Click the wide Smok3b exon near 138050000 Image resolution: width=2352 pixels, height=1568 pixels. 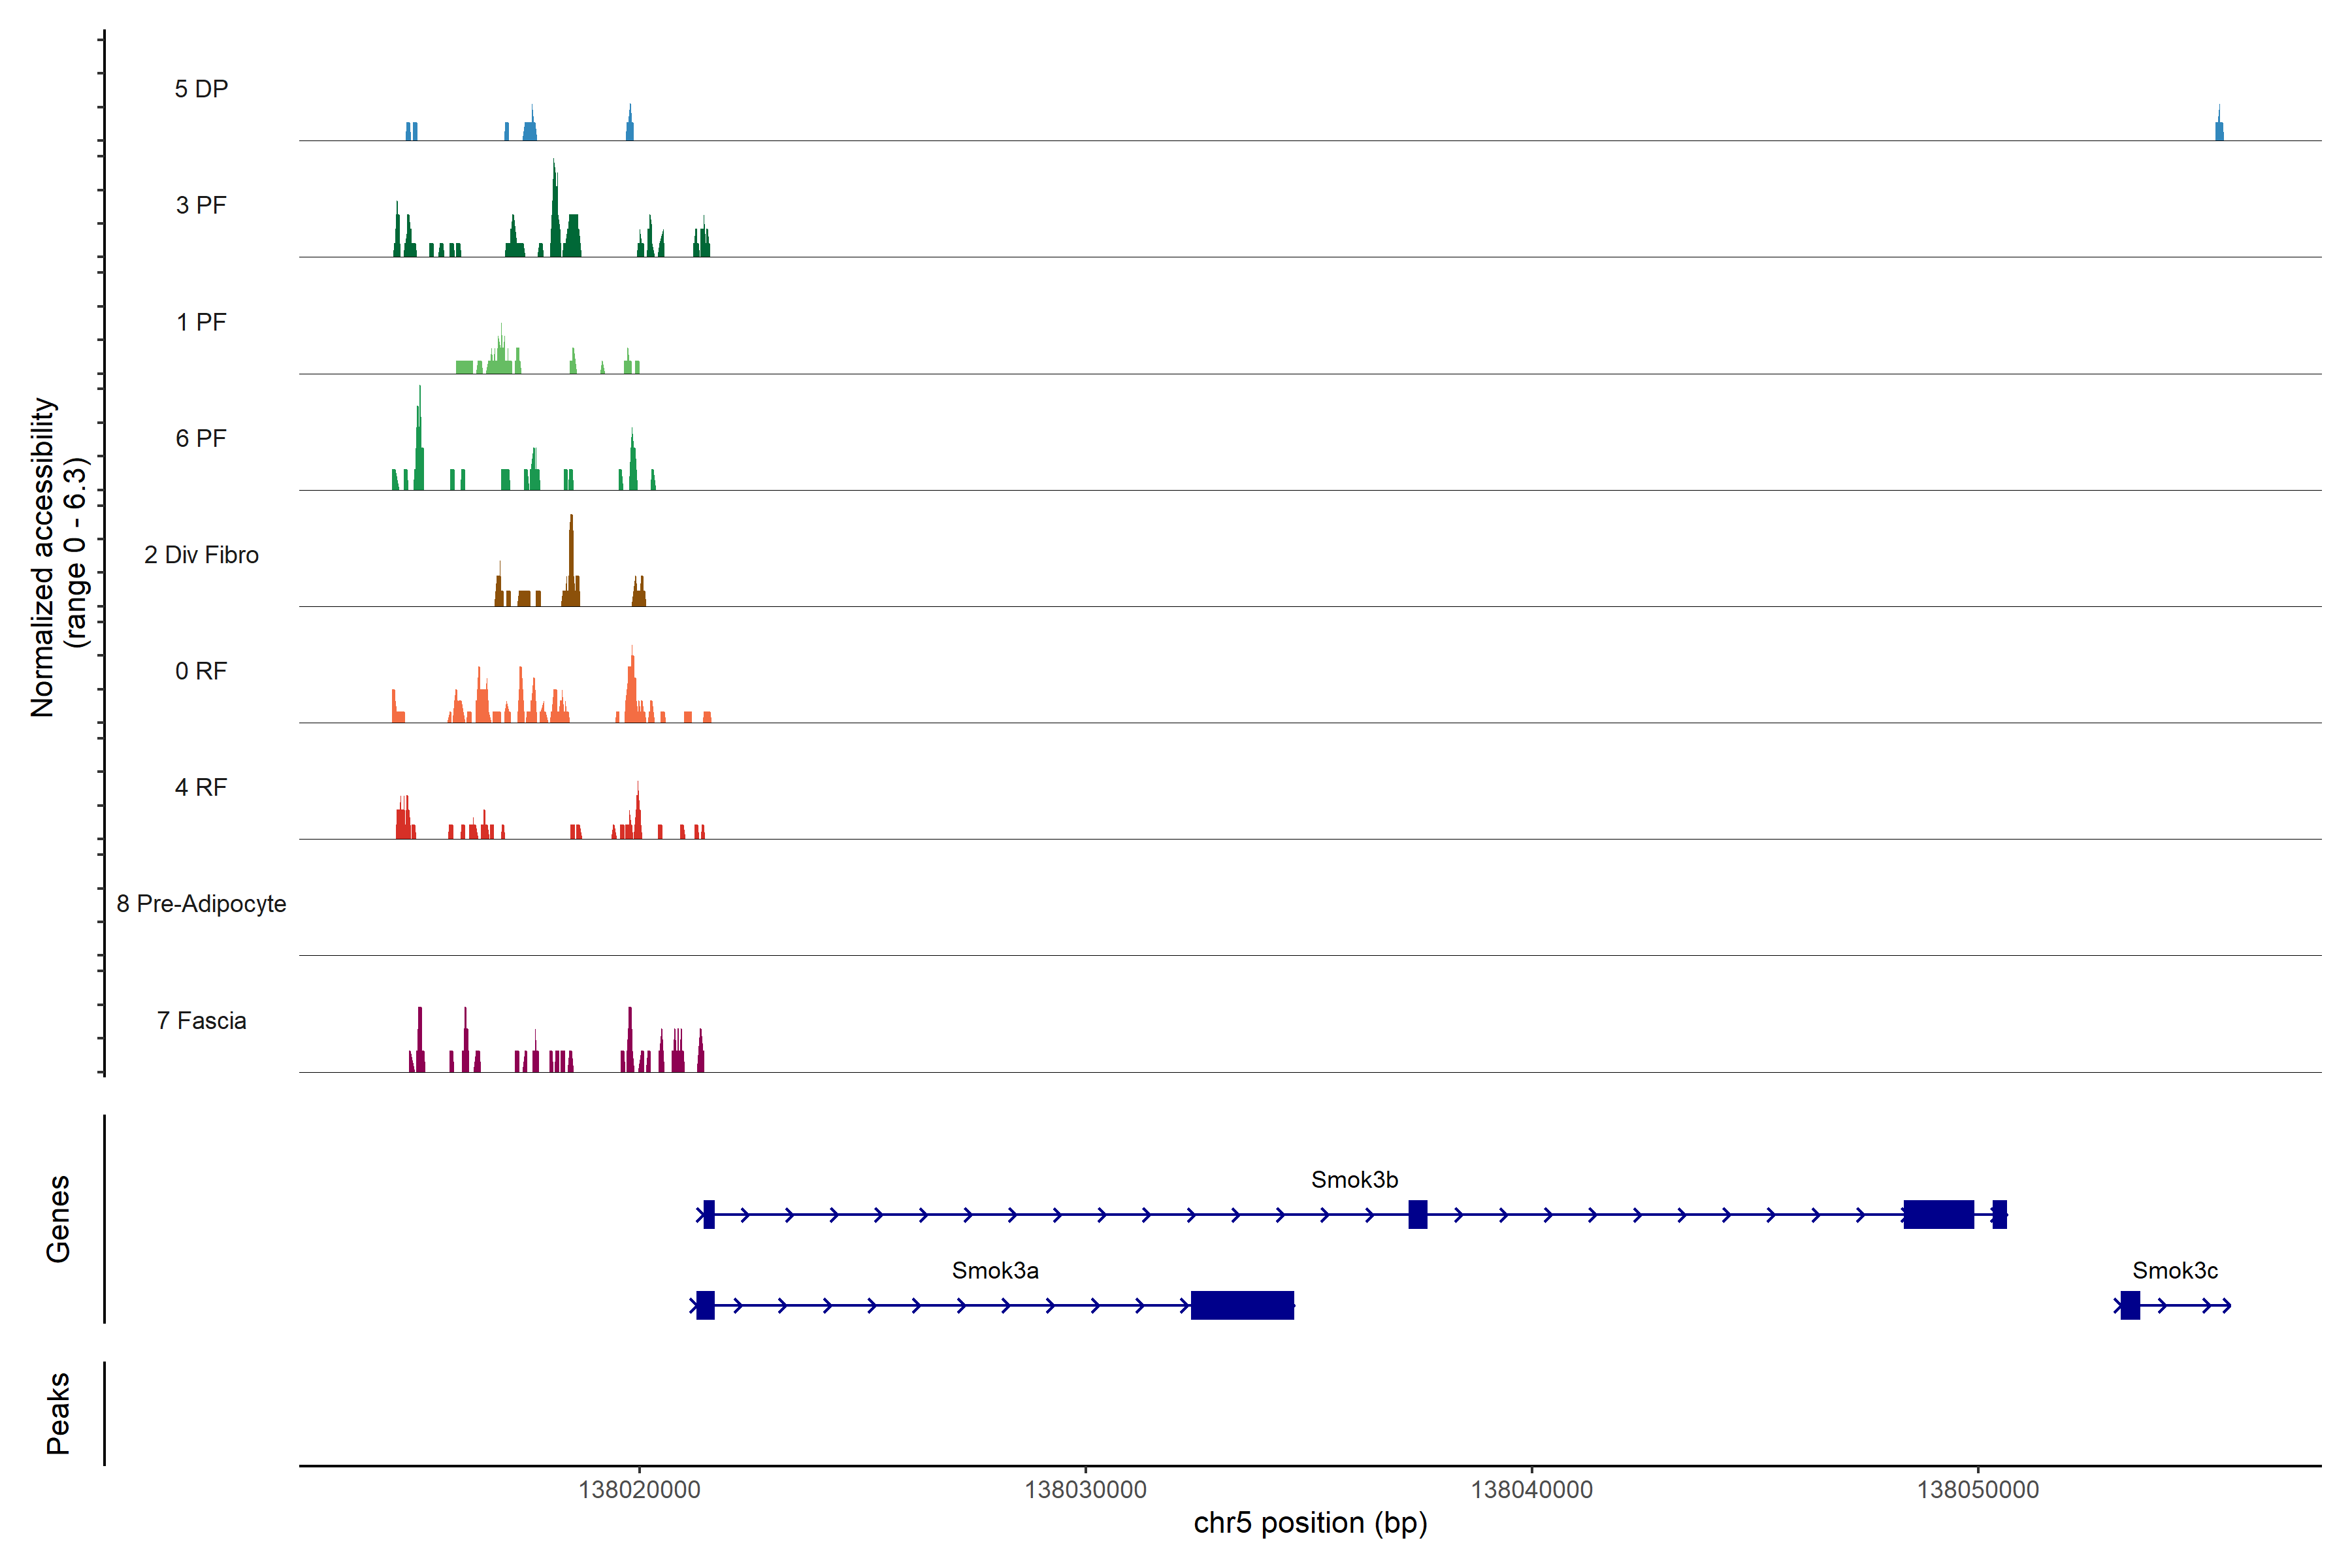tap(1938, 1214)
